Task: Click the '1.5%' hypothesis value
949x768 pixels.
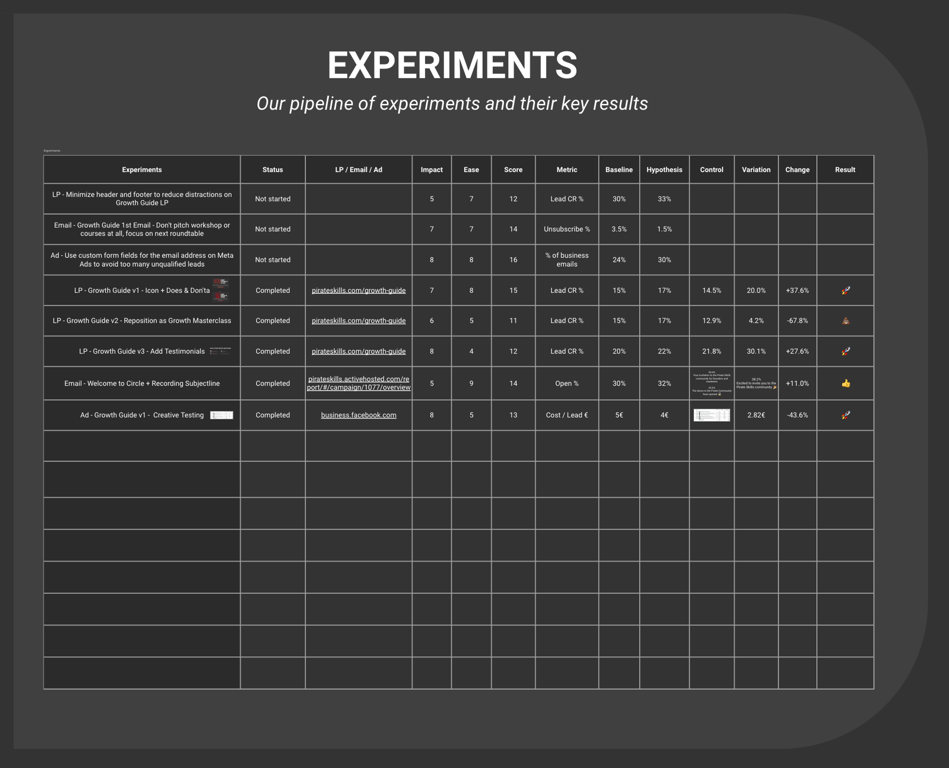Action: (x=664, y=229)
